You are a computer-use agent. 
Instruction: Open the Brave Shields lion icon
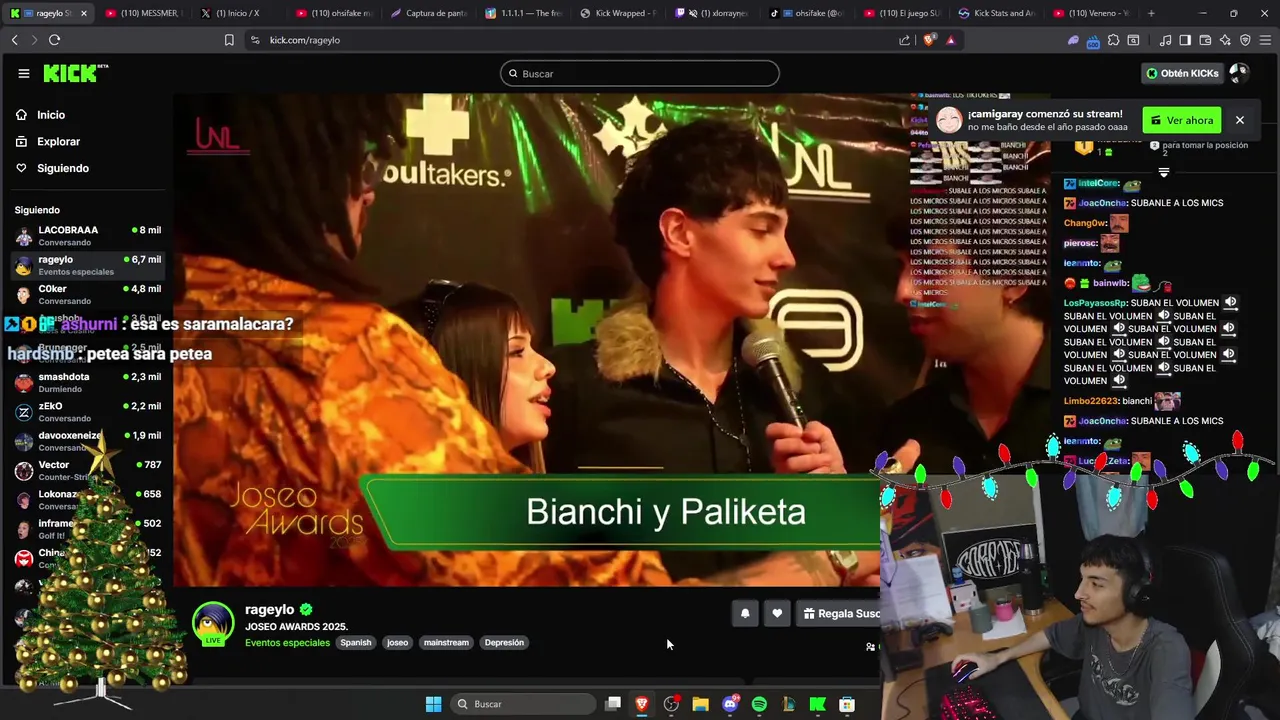pos(929,40)
